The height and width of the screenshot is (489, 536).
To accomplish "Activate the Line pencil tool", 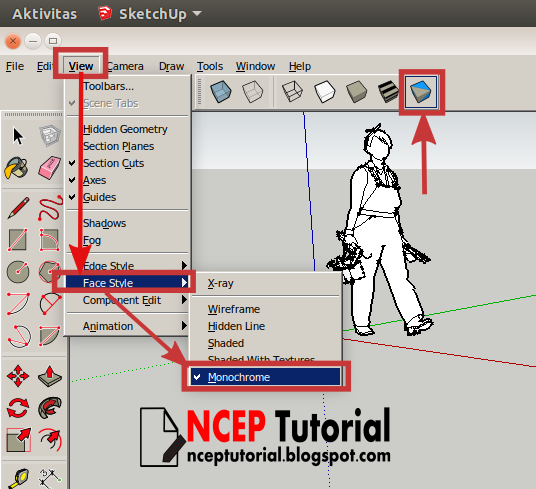I will click(x=18, y=208).
